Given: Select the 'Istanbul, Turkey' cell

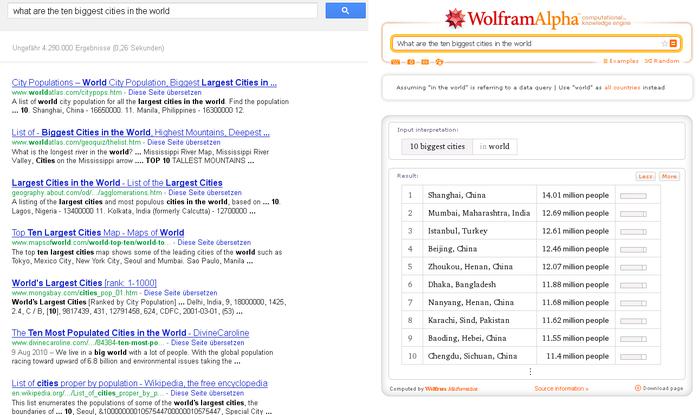Looking at the screenshot, I should (480, 231).
